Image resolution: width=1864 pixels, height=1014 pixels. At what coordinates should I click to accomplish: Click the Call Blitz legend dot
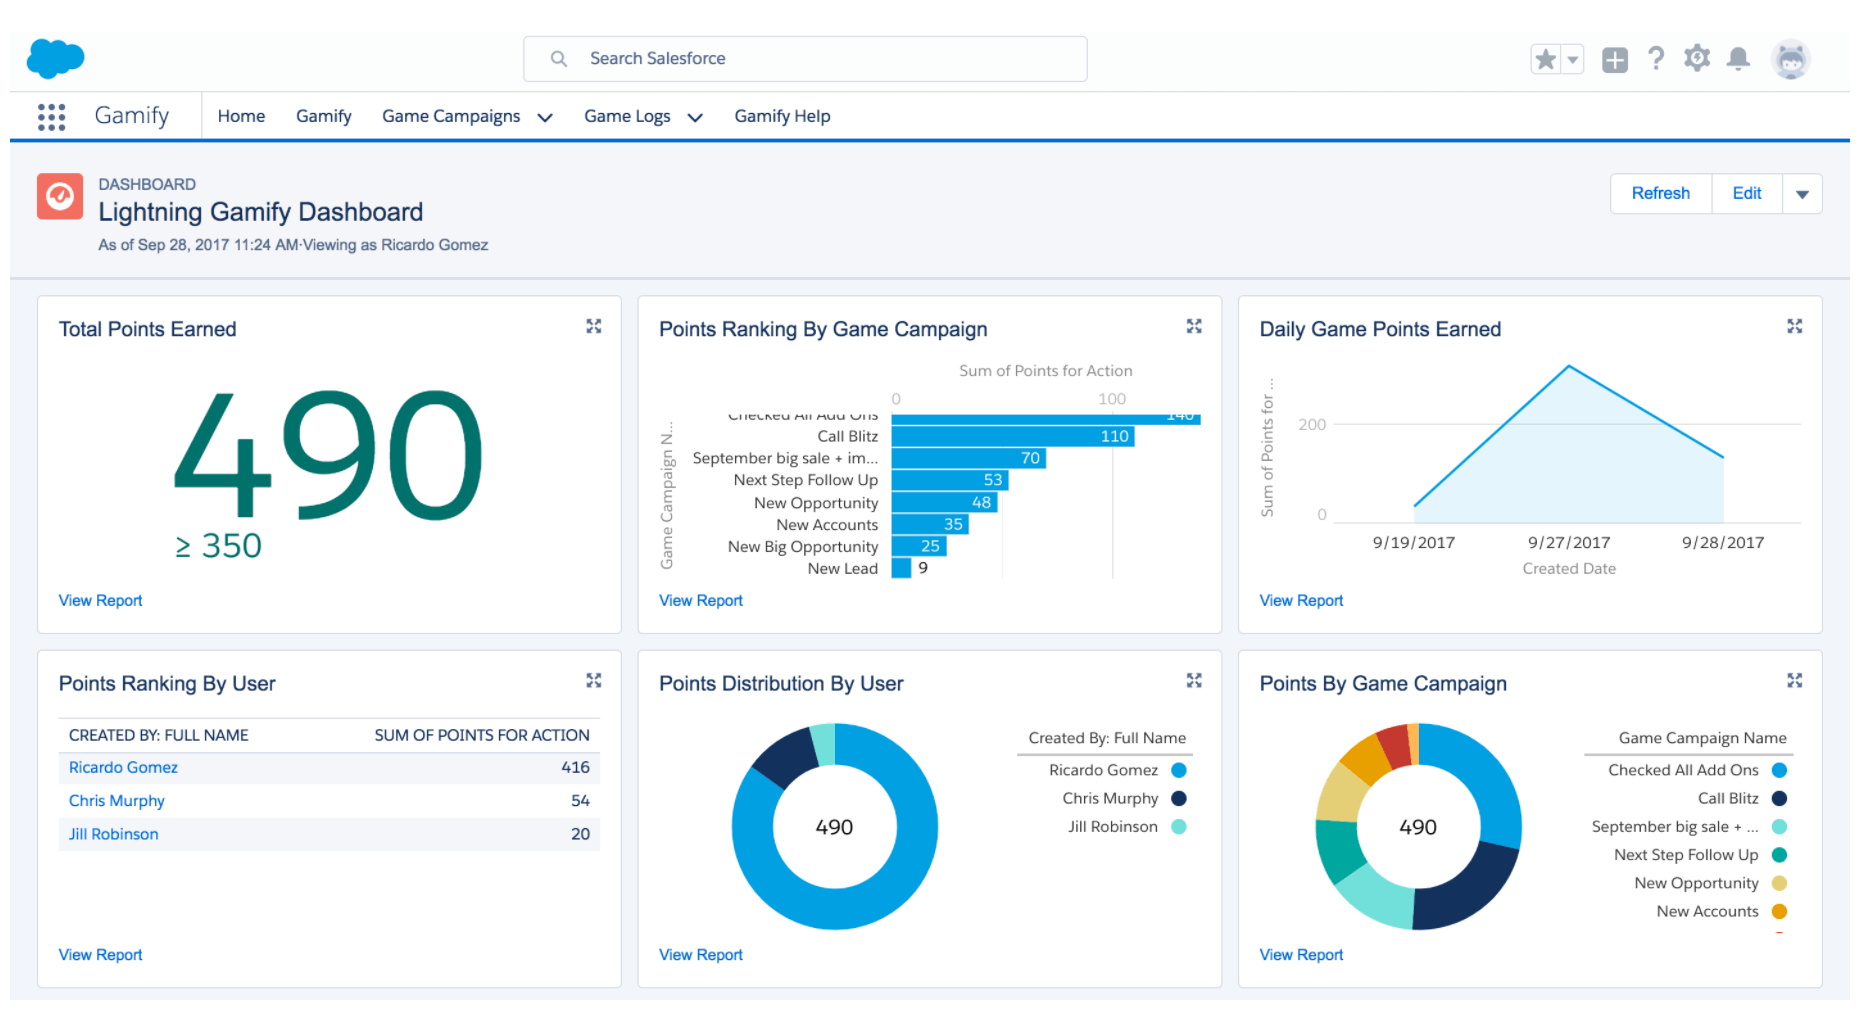coord(1780,798)
